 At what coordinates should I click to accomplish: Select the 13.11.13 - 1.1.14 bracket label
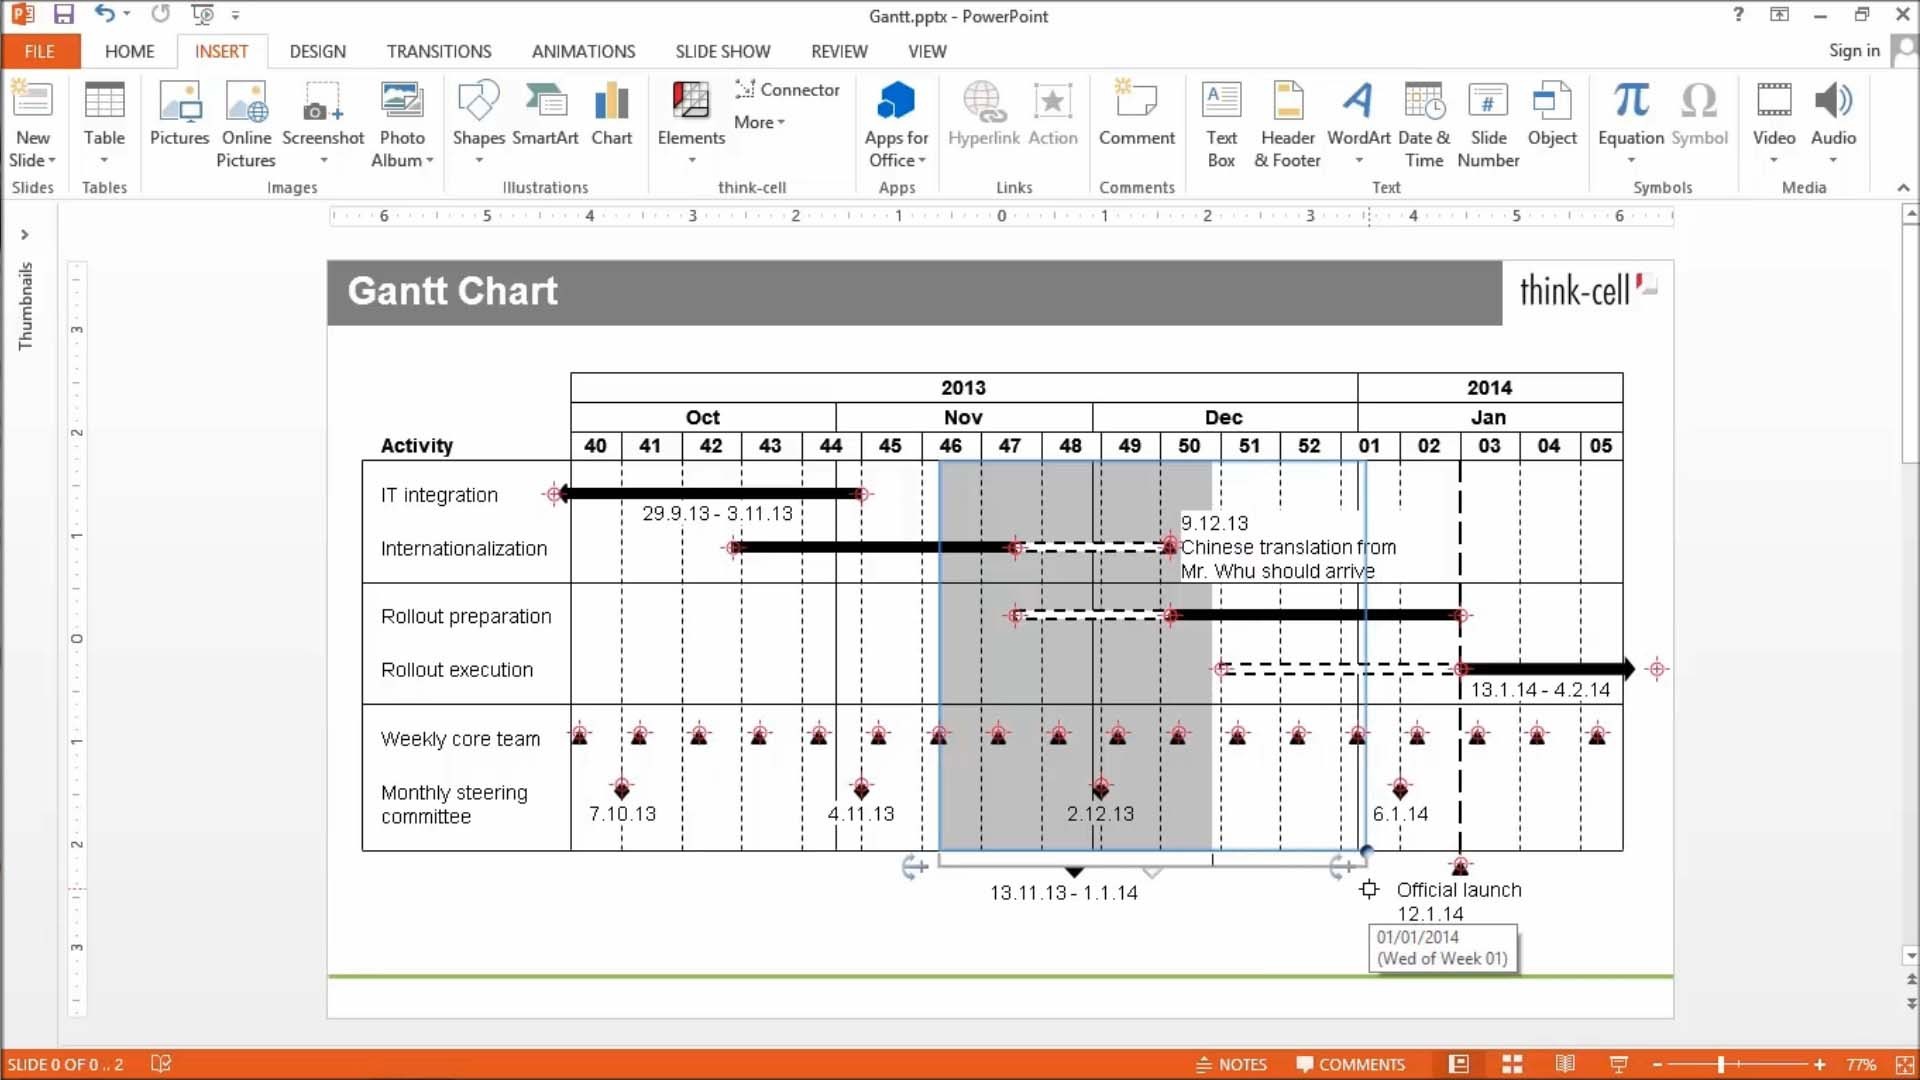coord(1064,893)
